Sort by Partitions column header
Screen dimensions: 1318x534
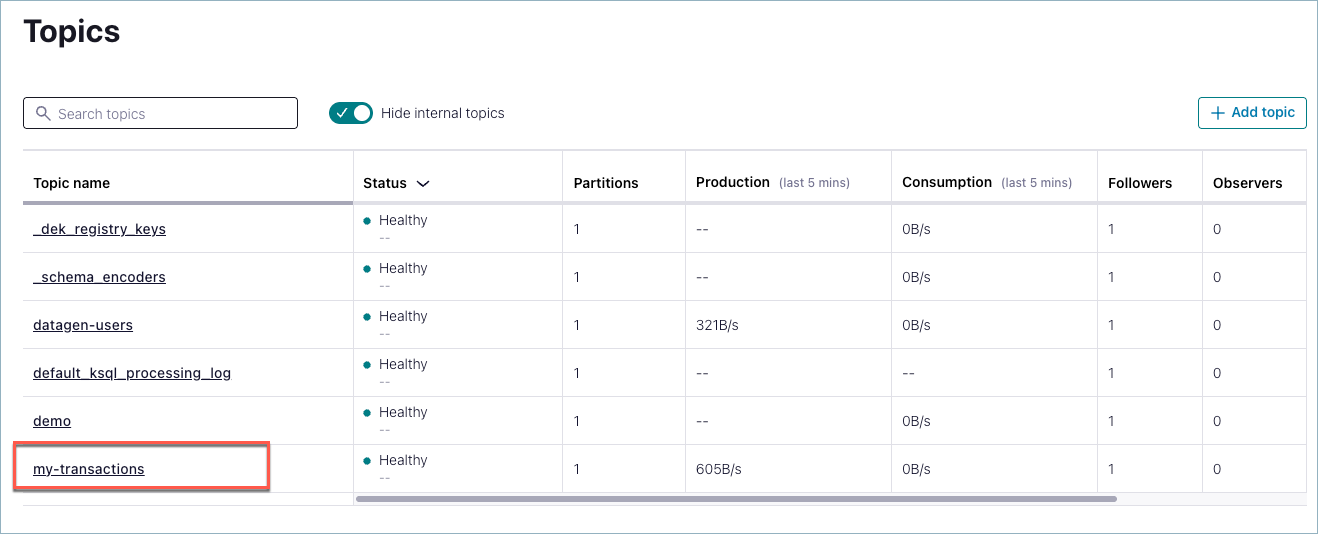pos(606,183)
